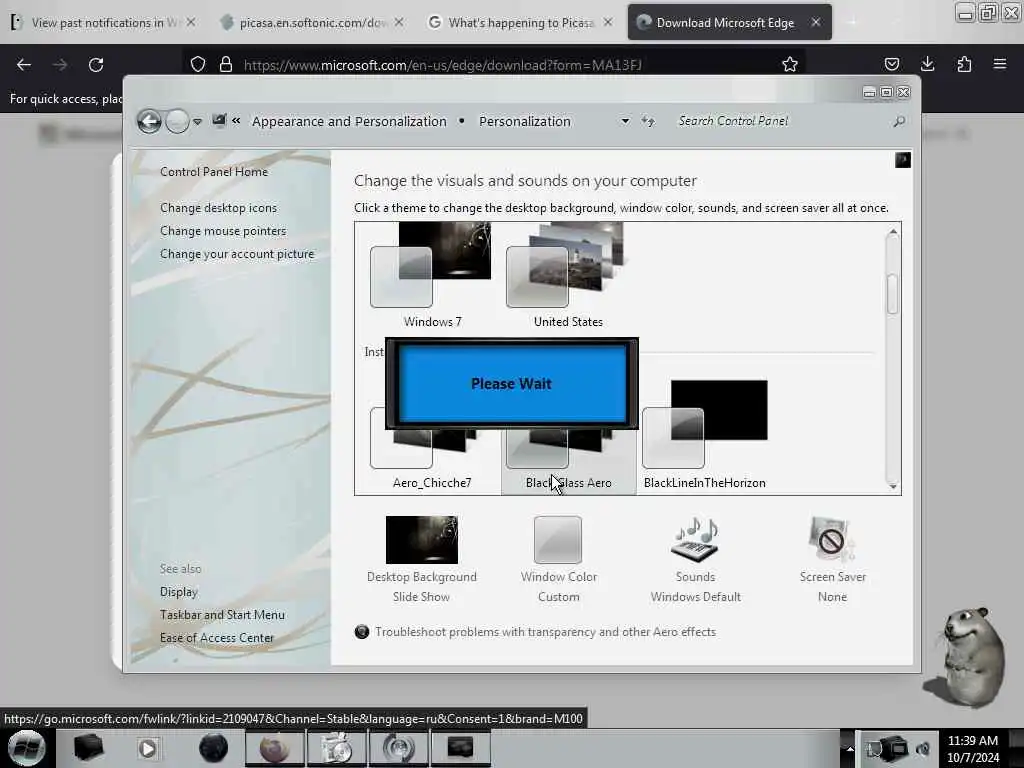Open Change desktop icons link

click(219, 208)
